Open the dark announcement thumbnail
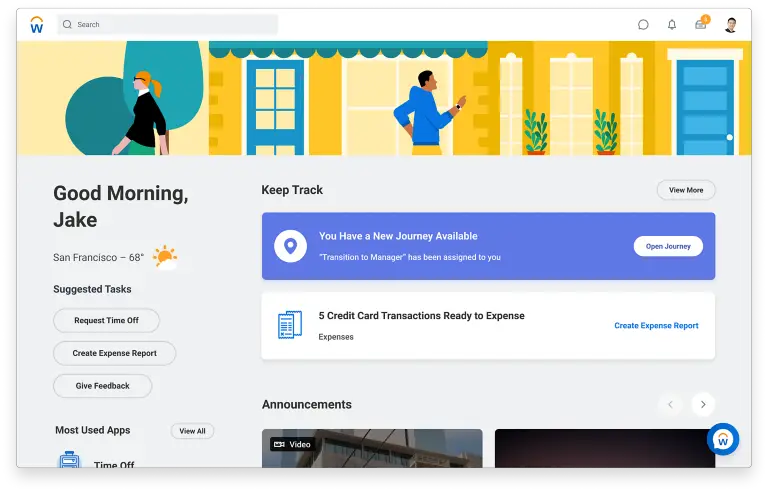The image size is (768, 493). coord(605,448)
